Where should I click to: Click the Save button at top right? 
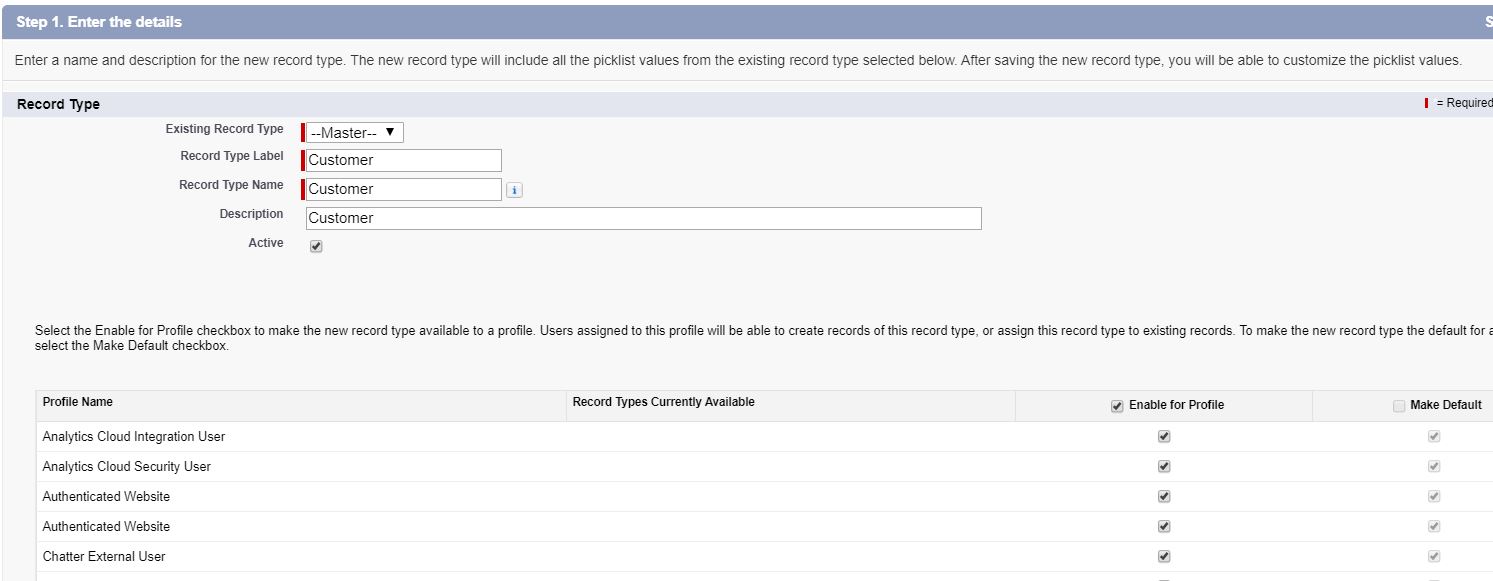point(1489,21)
